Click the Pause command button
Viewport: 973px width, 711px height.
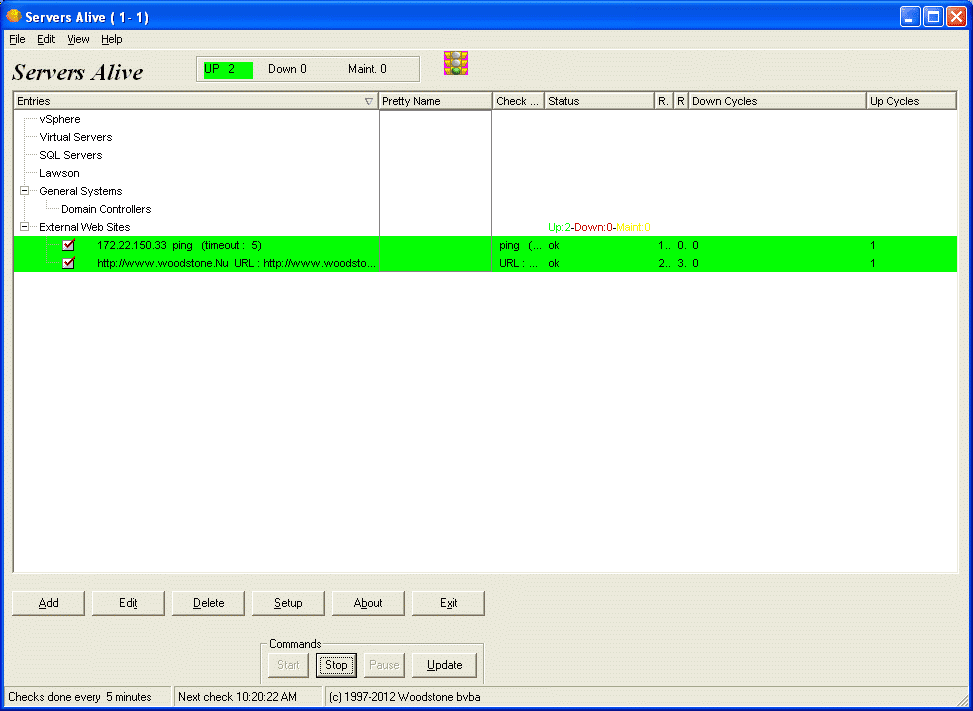pyautogui.click(x=384, y=665)
